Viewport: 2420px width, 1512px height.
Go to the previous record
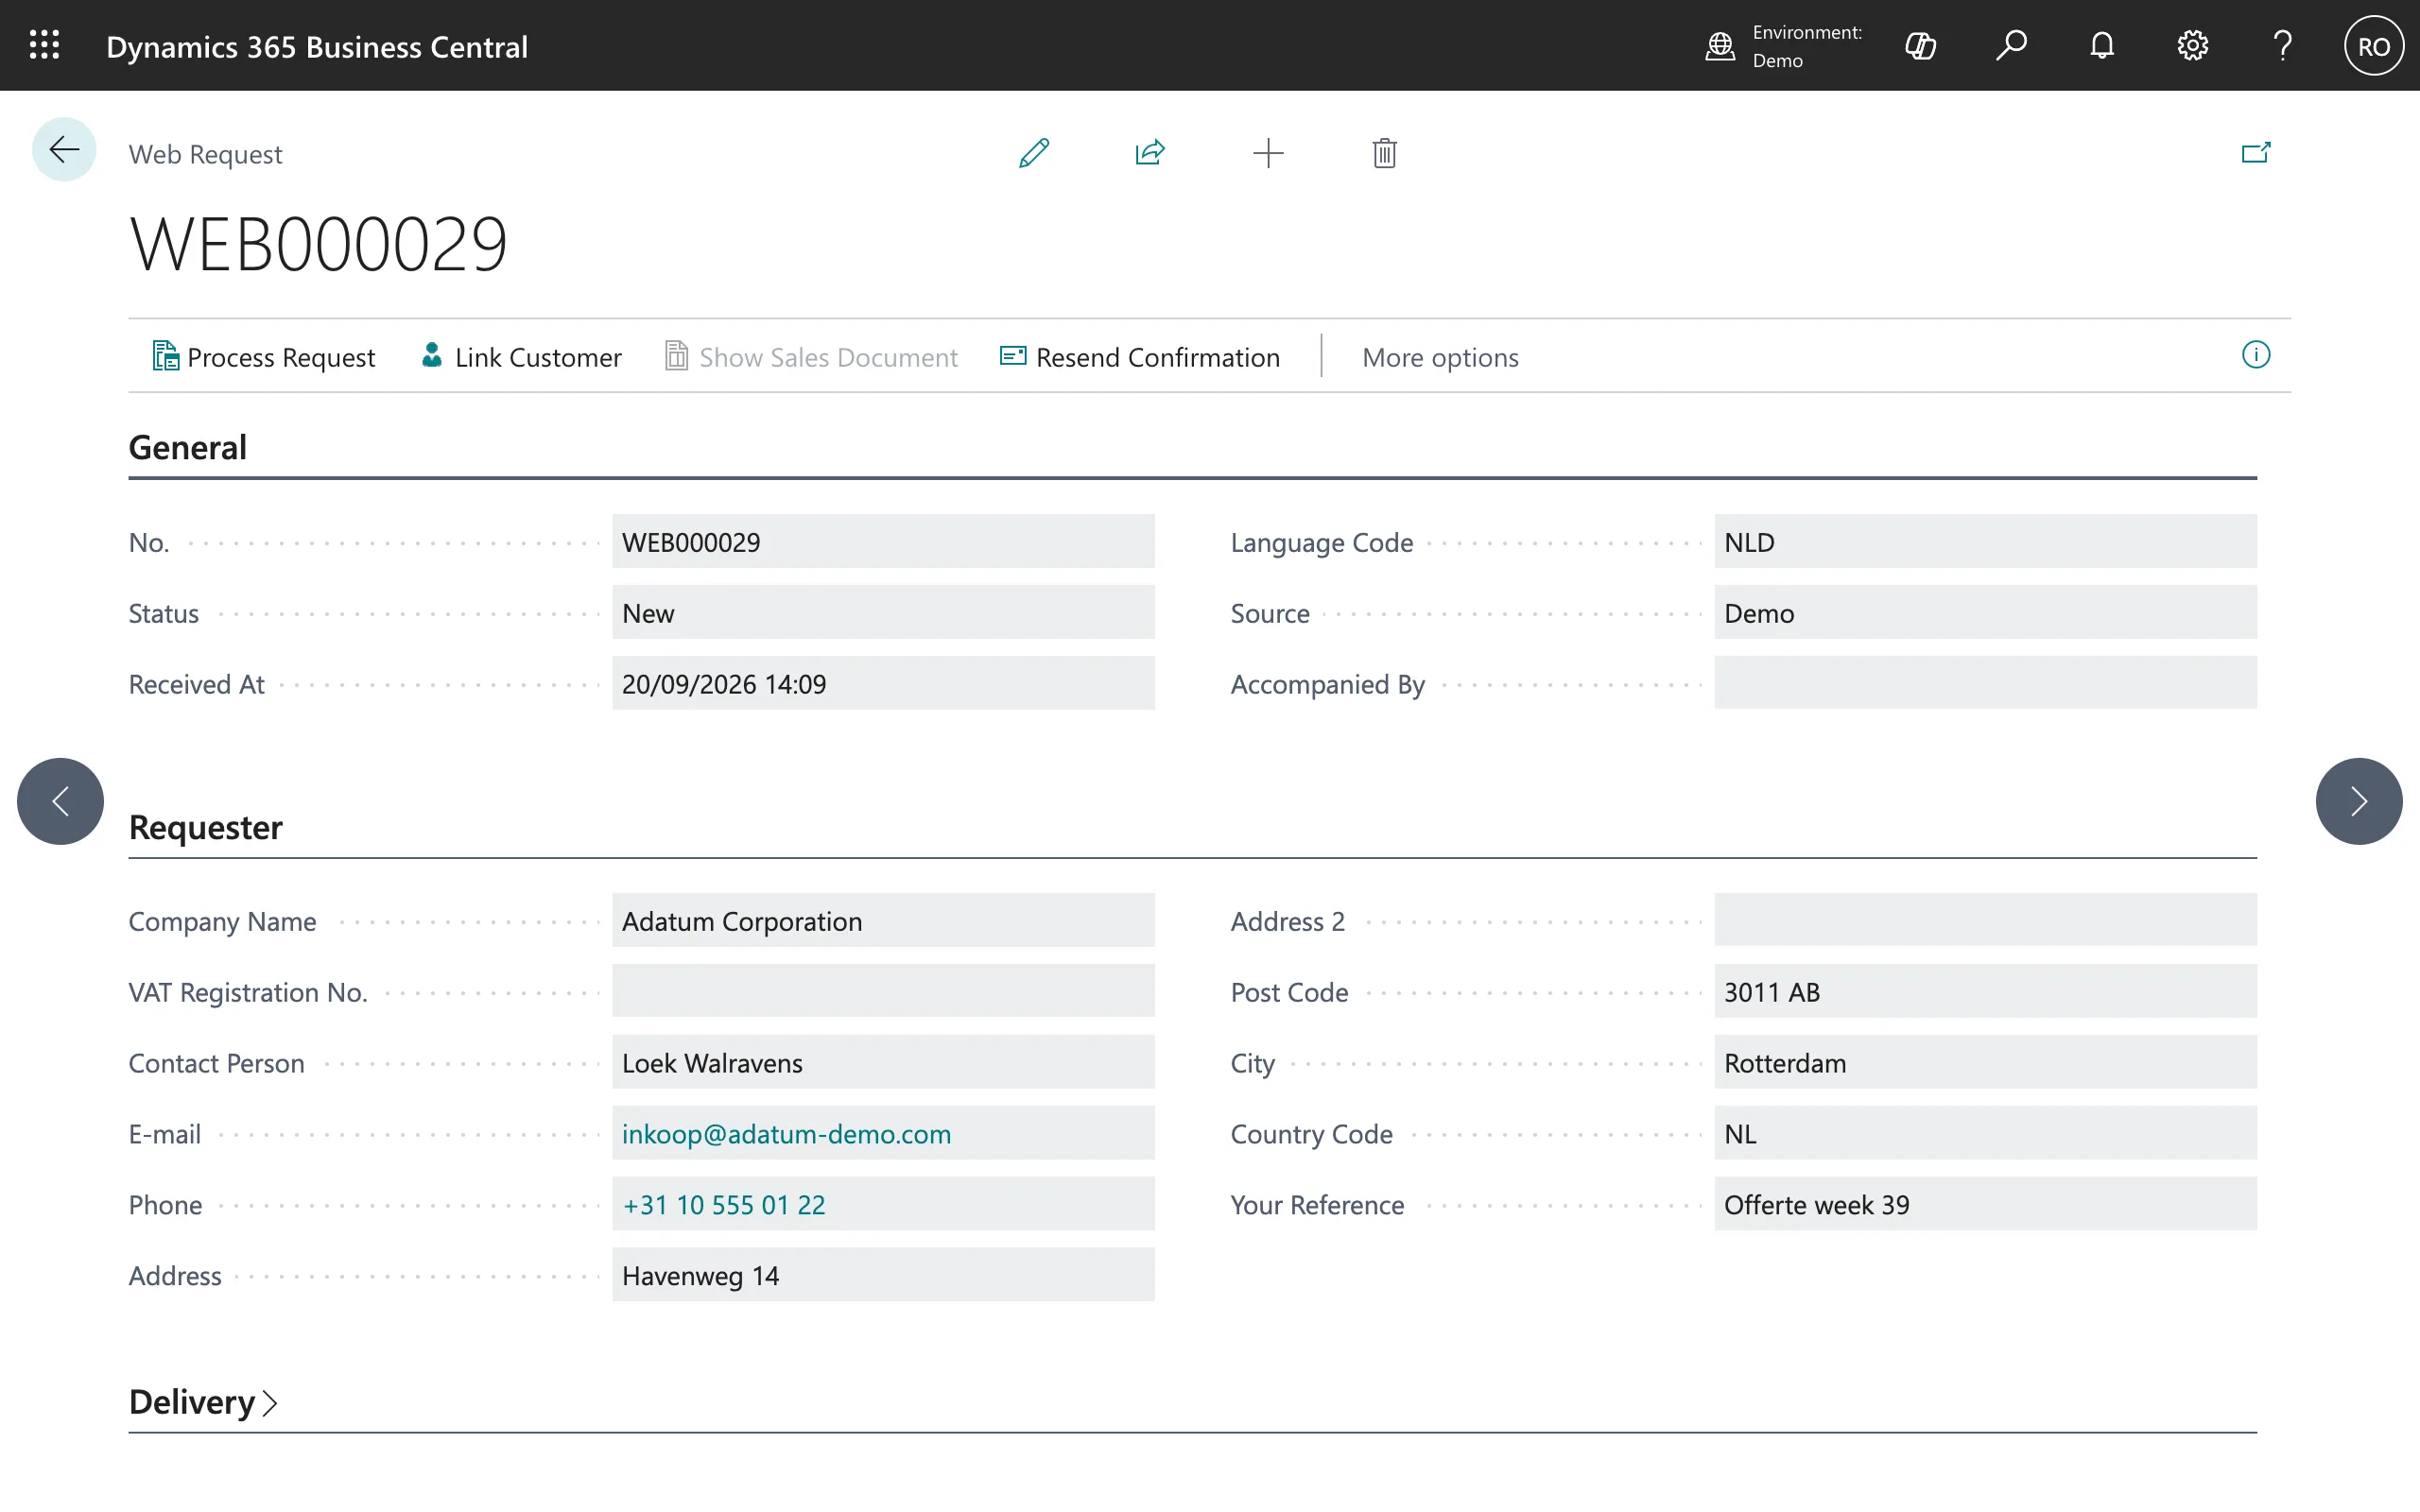click(60, 801)
